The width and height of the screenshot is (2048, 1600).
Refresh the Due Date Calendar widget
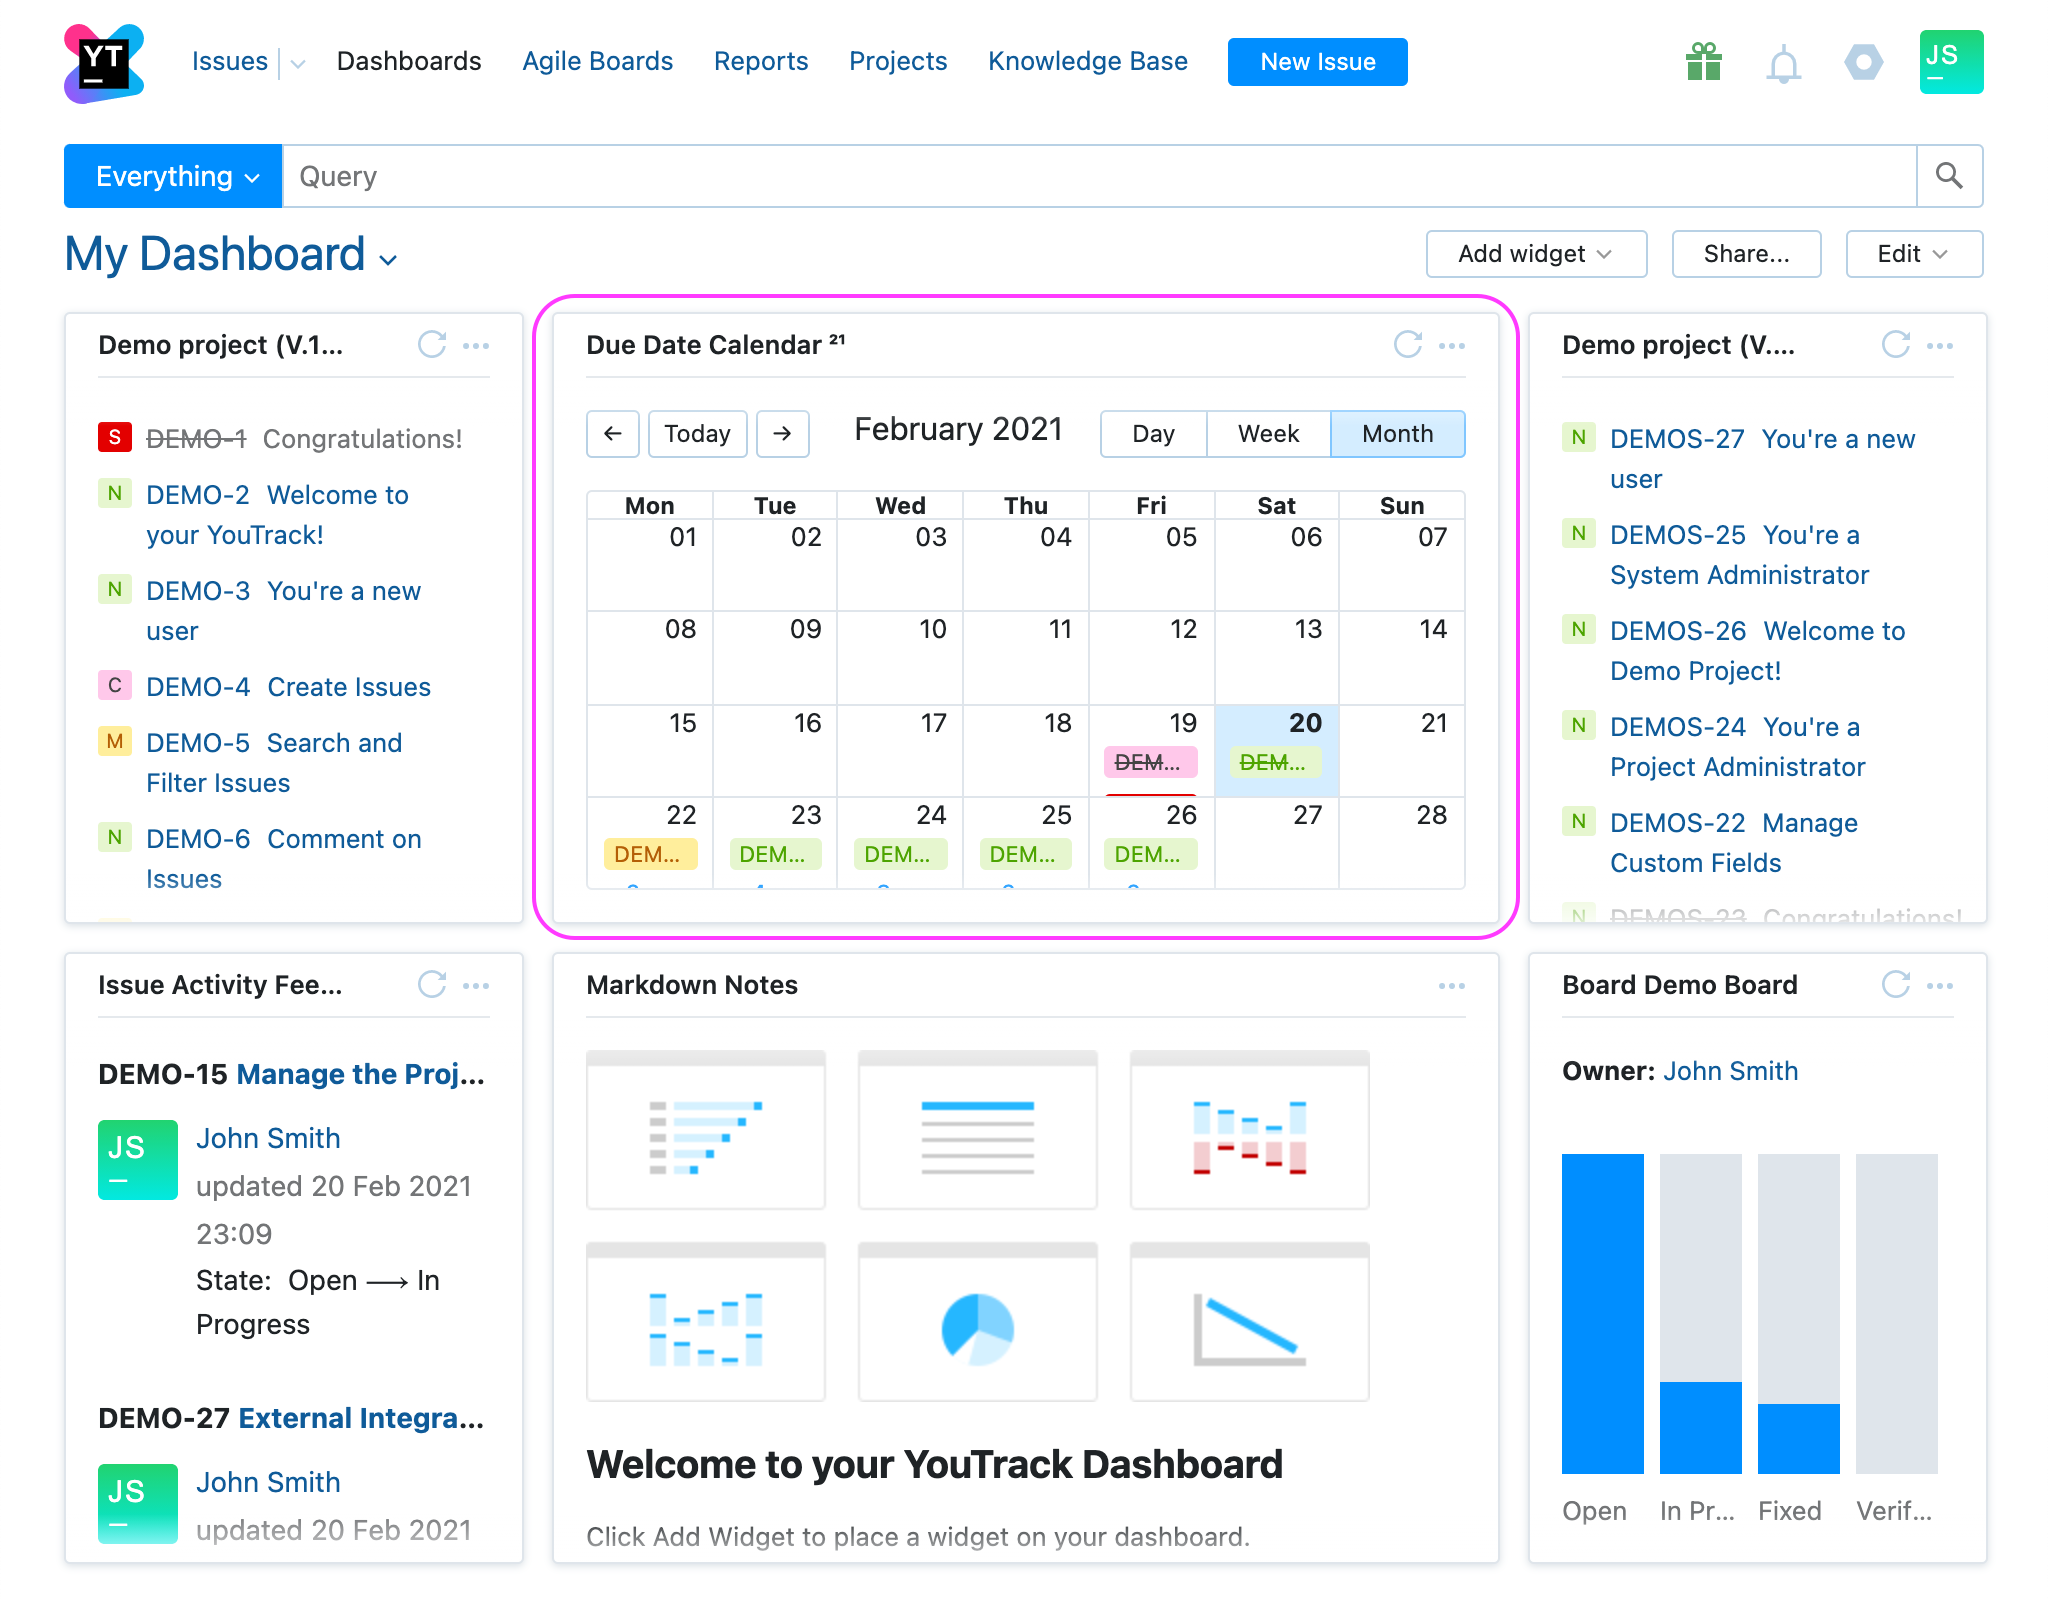[1408, 346]
